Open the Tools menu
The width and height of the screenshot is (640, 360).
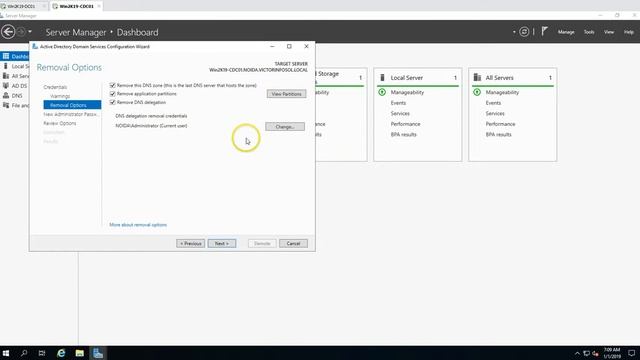pyautogui.click(x=589, y=32)
